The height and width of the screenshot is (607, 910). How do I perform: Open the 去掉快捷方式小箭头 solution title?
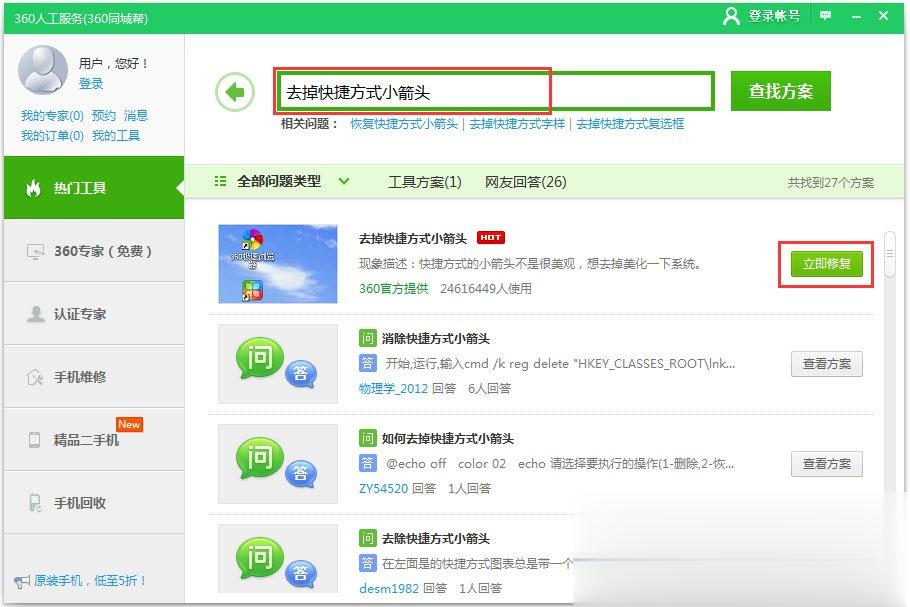pos(413,239)
